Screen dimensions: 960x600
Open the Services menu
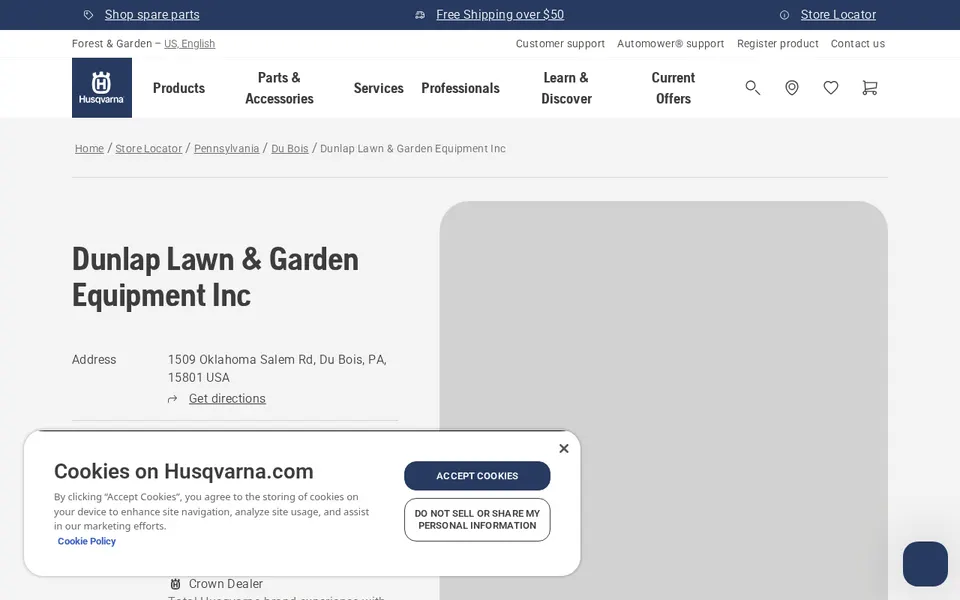pos(378,88)
